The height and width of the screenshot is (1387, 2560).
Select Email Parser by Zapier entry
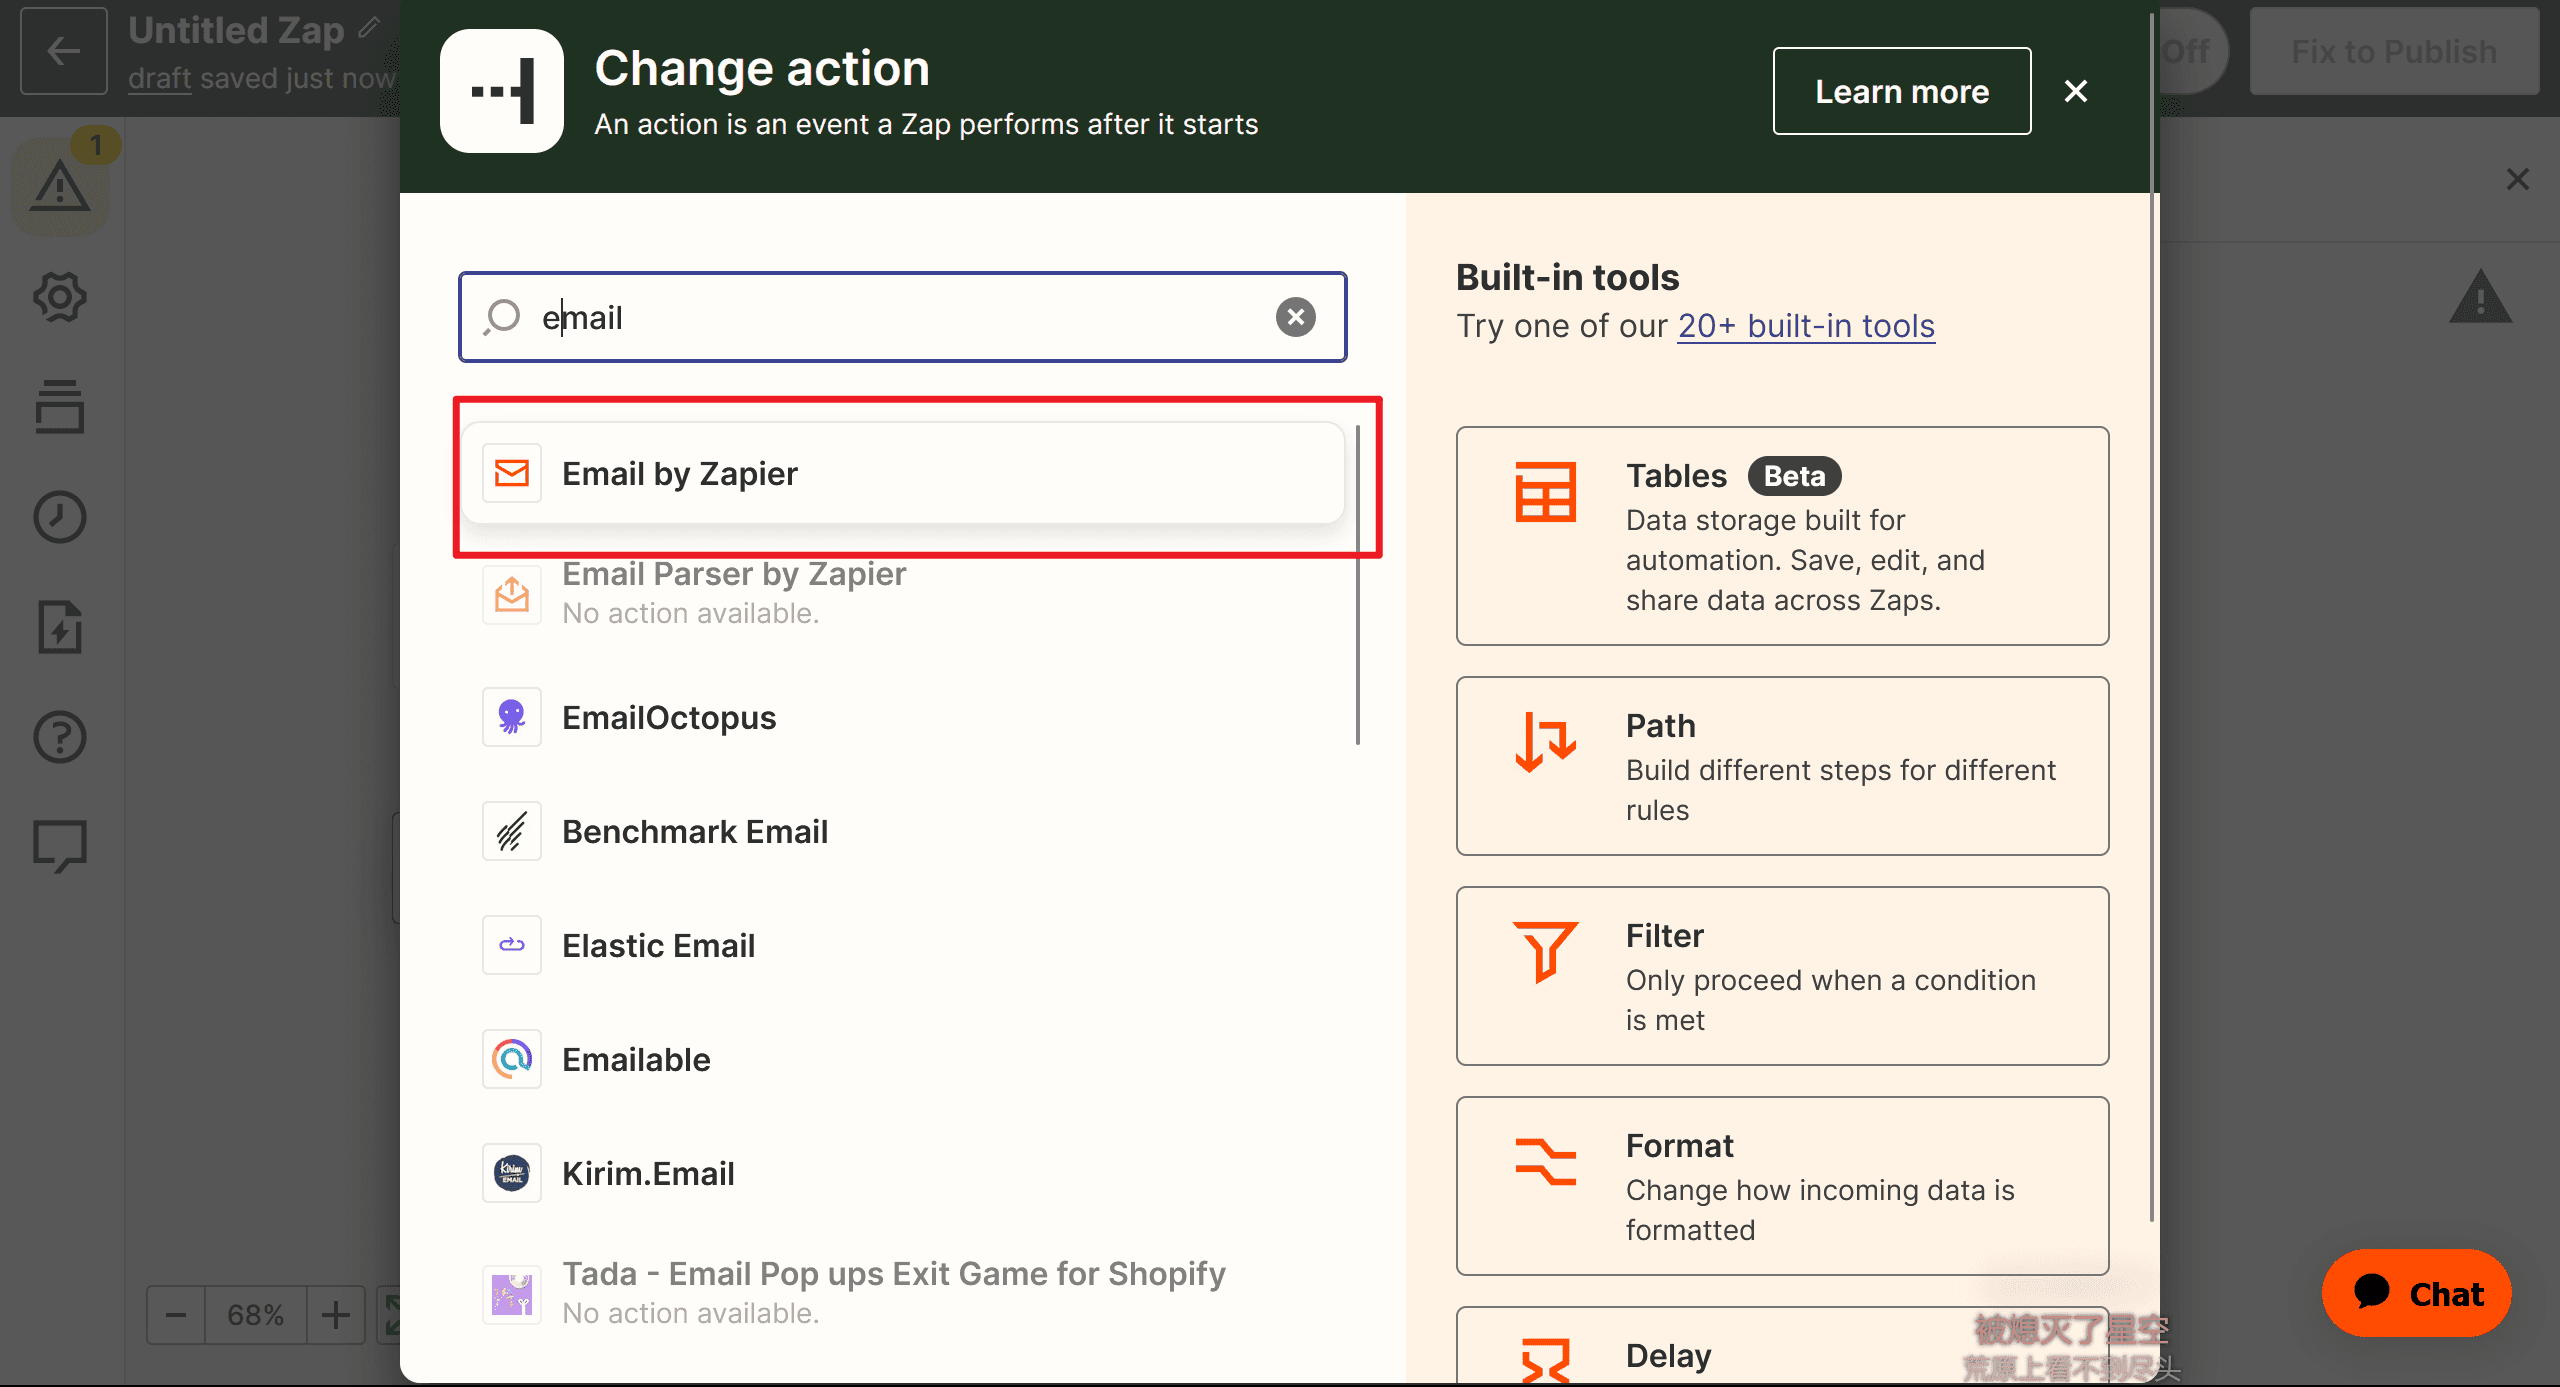click(x=903, y=593)
